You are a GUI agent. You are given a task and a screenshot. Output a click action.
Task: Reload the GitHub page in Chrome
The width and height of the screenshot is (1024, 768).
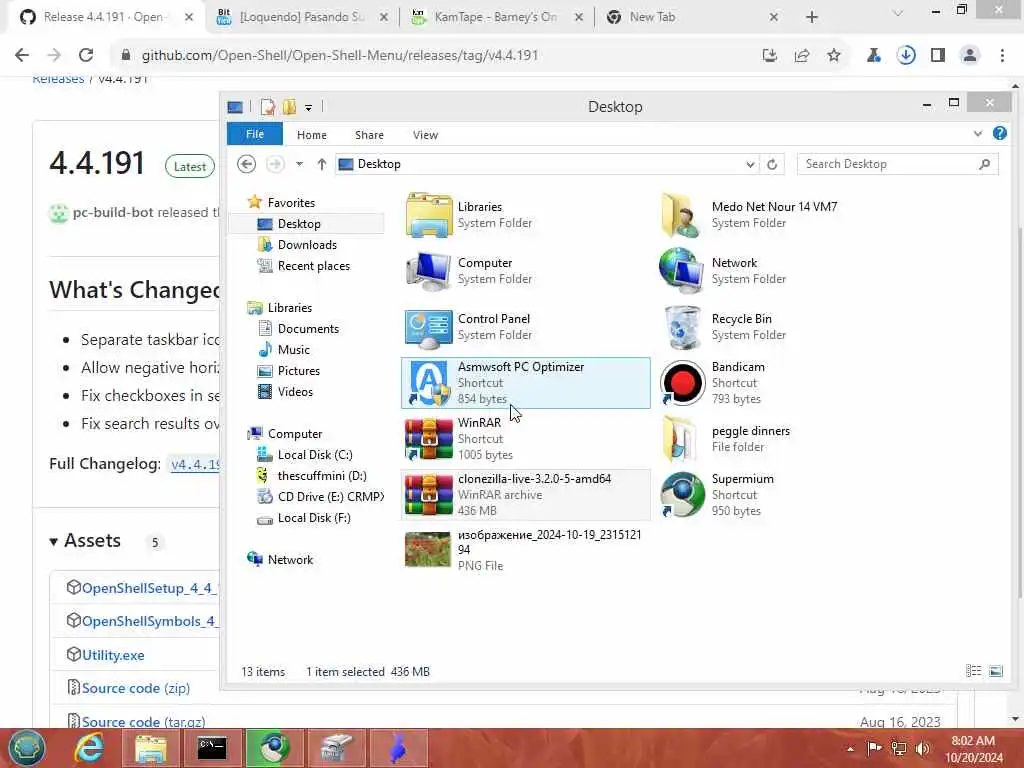(86, 56)
